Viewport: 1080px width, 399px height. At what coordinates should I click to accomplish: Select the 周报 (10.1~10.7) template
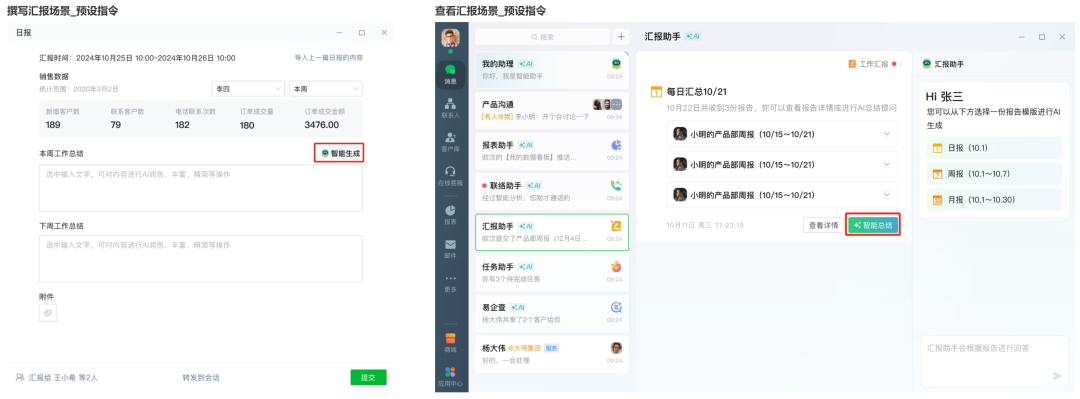point(994,174)
